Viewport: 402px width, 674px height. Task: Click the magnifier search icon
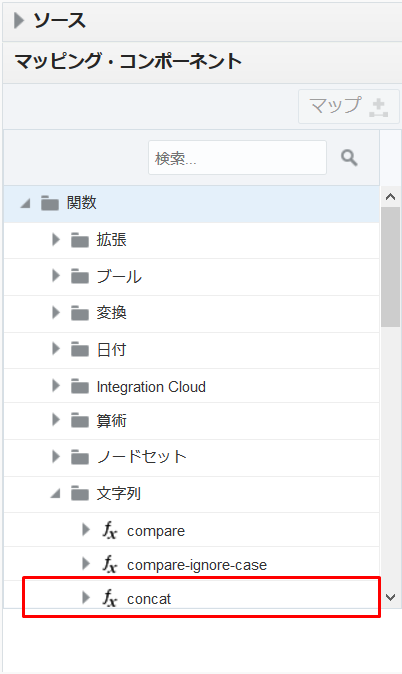pyautogui.click(x=349, y=158)
